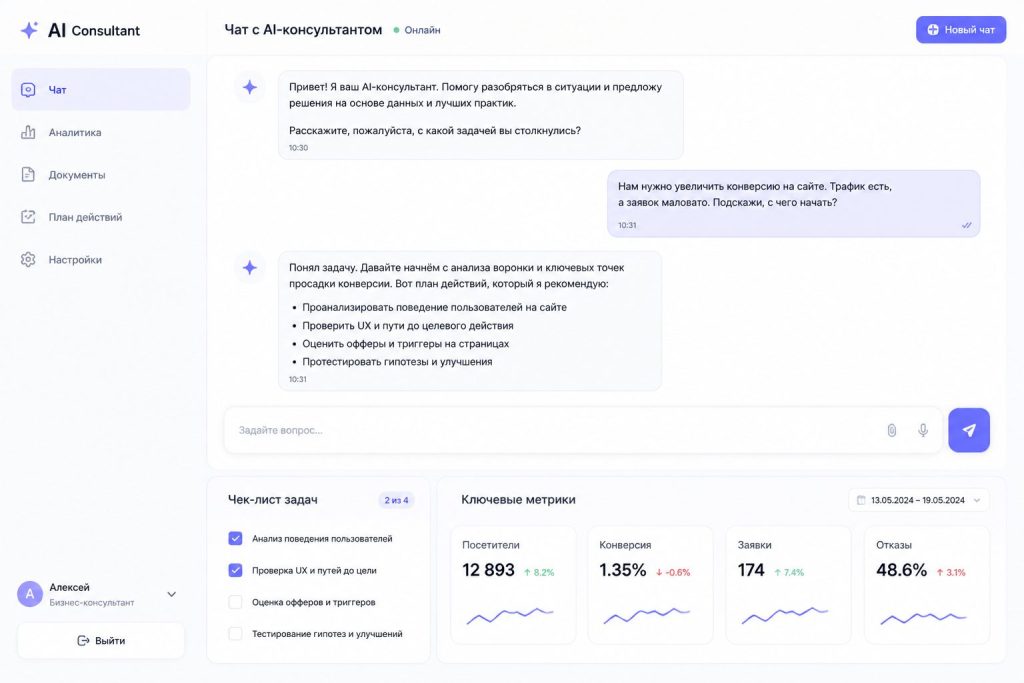The height and width of the screenshot is (683, 1024).
Task: Check Тестирование гипотез и улучшений
Action: pyautogui.click(x=236, y=633)
